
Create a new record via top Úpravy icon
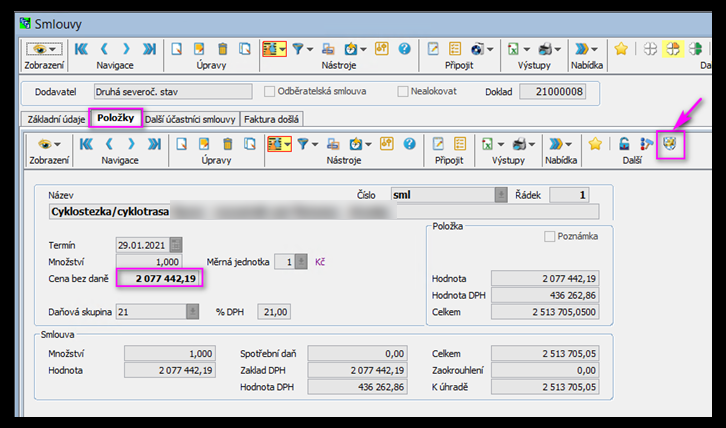(x=177, y=48)
